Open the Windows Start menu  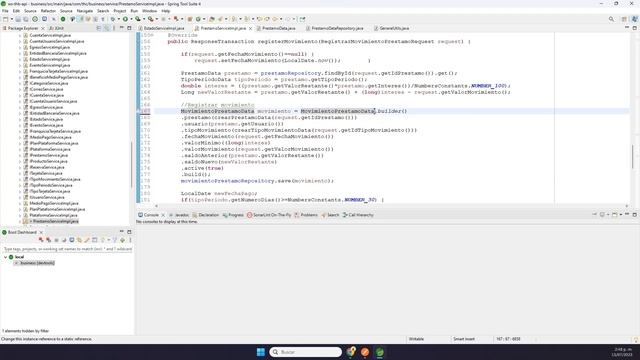click(x=260, y=352)
